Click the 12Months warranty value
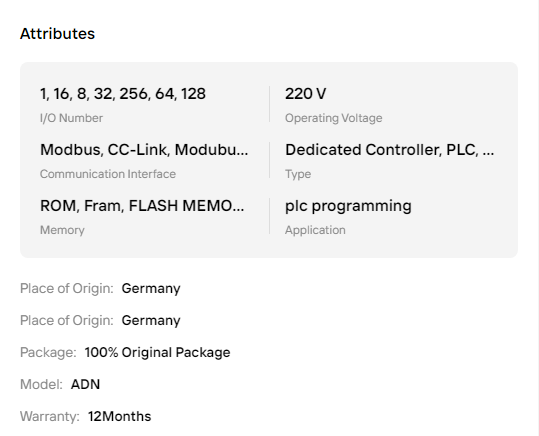539x436 pixels. 120,416
